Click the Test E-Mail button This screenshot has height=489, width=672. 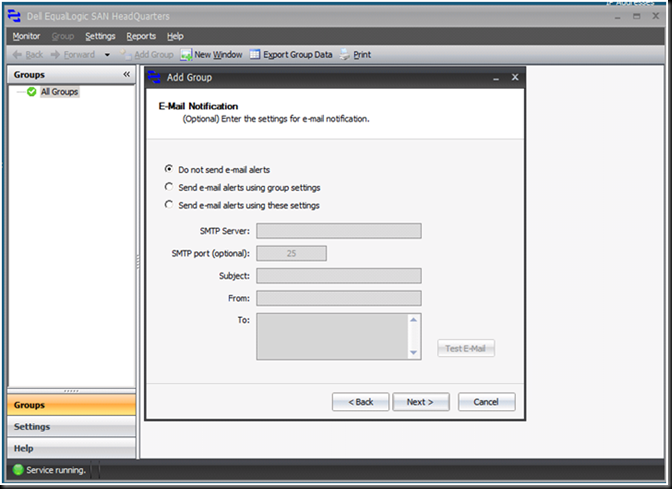pos(466,348)
